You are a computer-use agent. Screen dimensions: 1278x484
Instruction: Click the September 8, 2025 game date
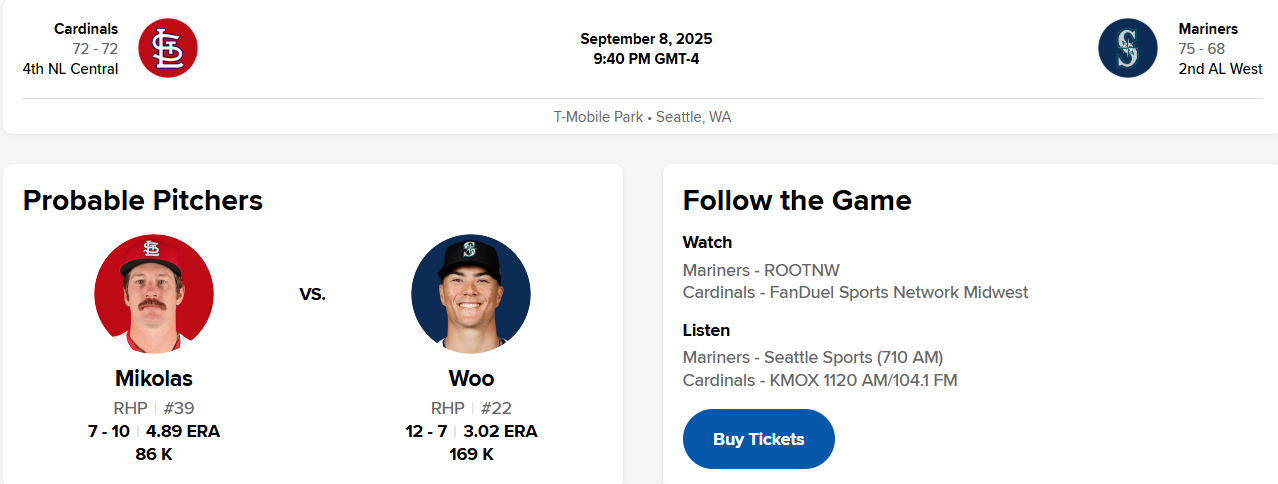point(646,39)
